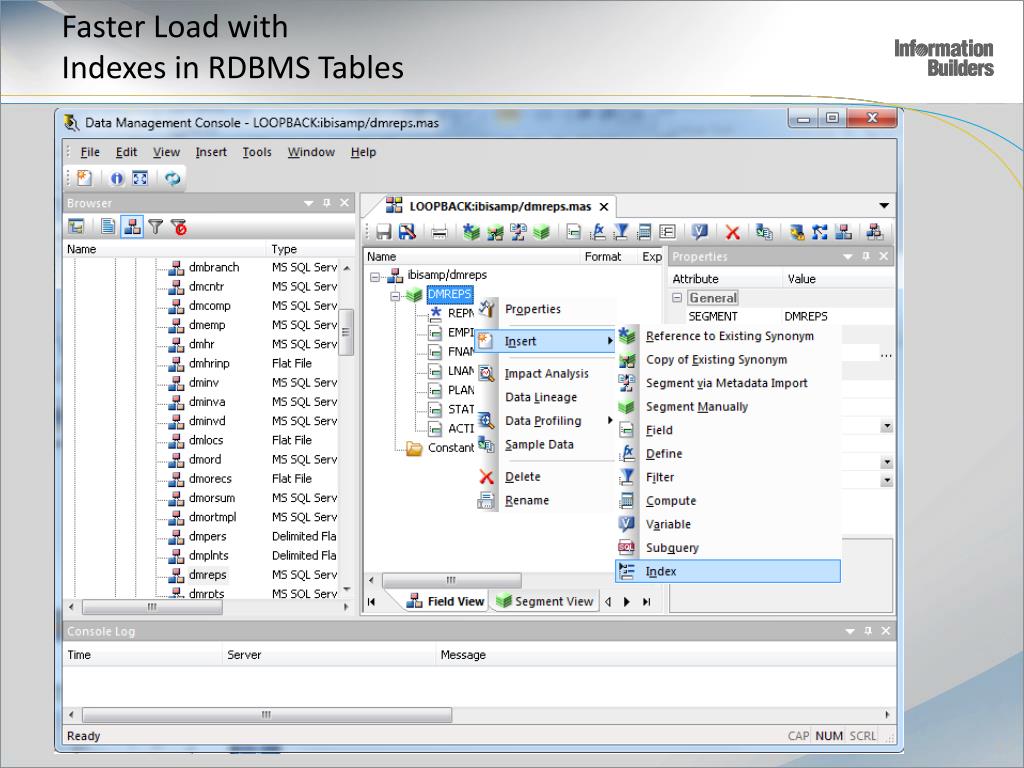Viewport: 1024px width, 768px height.
Task: Open the Browser panel dropdown arrow
Action: click(x=308, y=204)
